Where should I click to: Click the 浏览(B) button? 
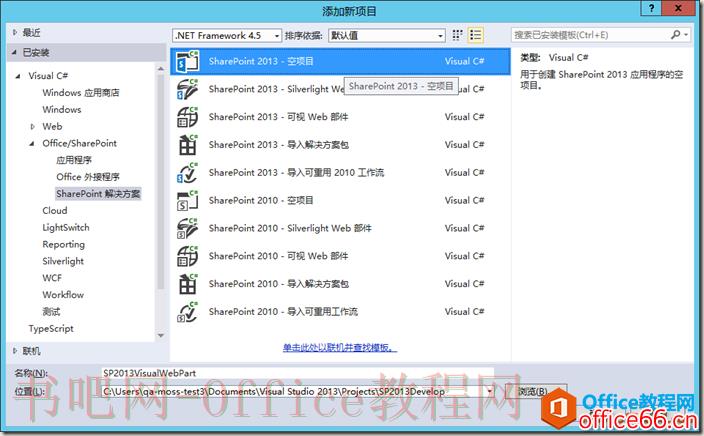pos(536,392)
